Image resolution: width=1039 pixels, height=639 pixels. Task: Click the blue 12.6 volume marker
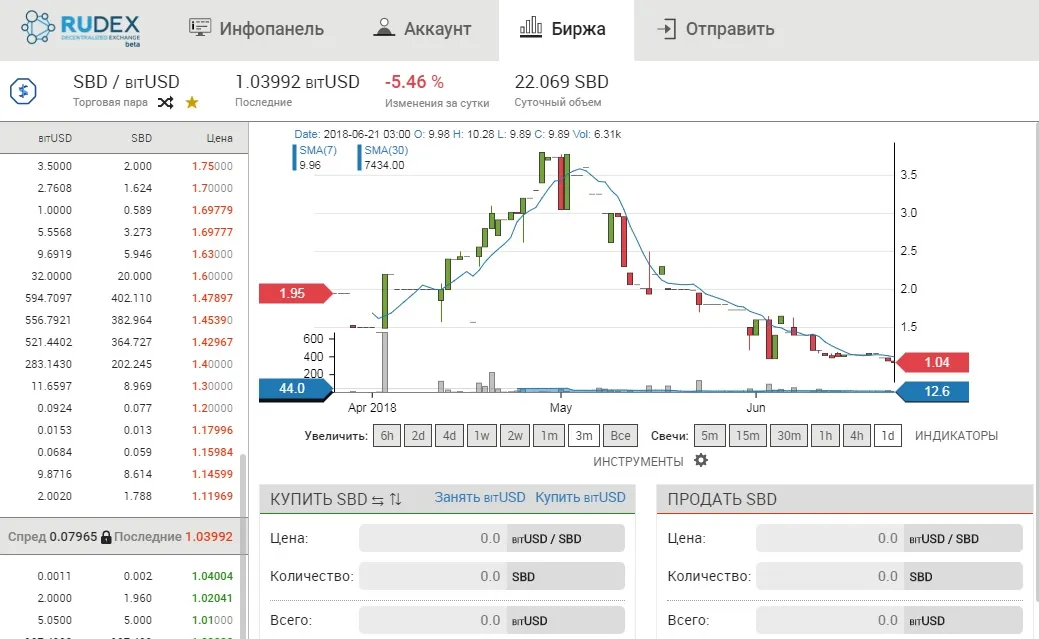pyautogui.click(x=932, y=391)
